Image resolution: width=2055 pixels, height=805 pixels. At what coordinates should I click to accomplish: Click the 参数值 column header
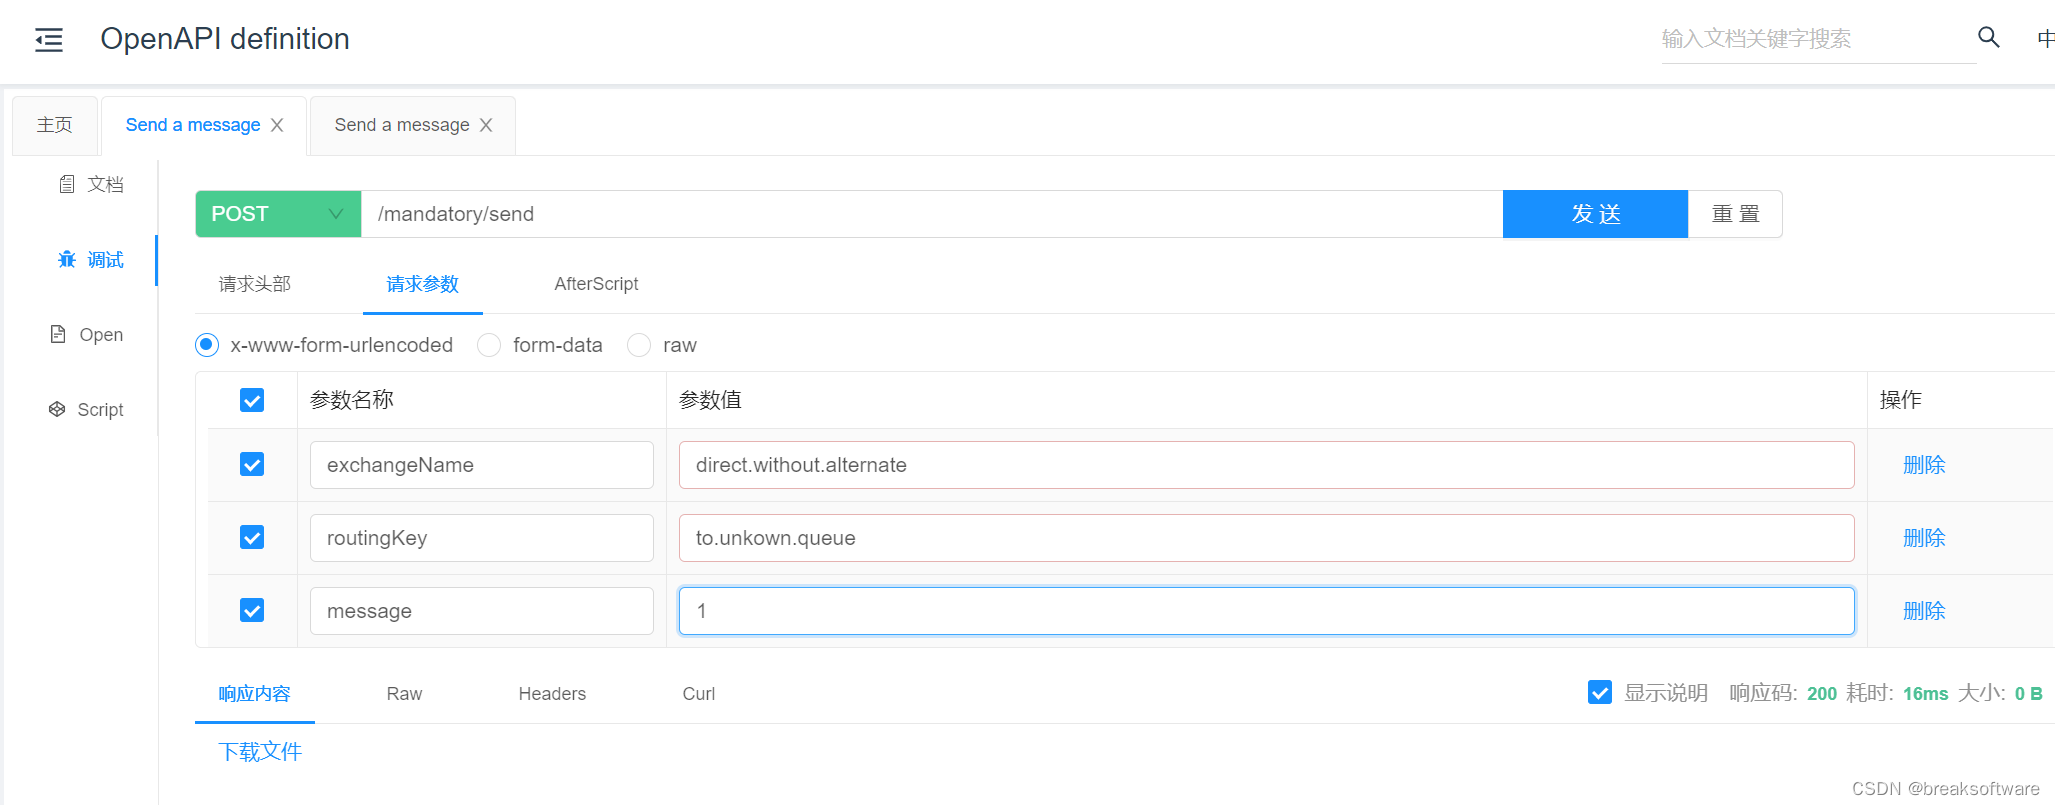(x=710, y=400)
